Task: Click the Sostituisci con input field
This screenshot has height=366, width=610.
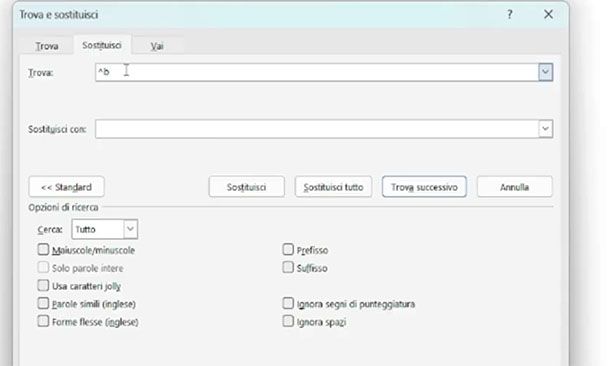Action: 317,129
